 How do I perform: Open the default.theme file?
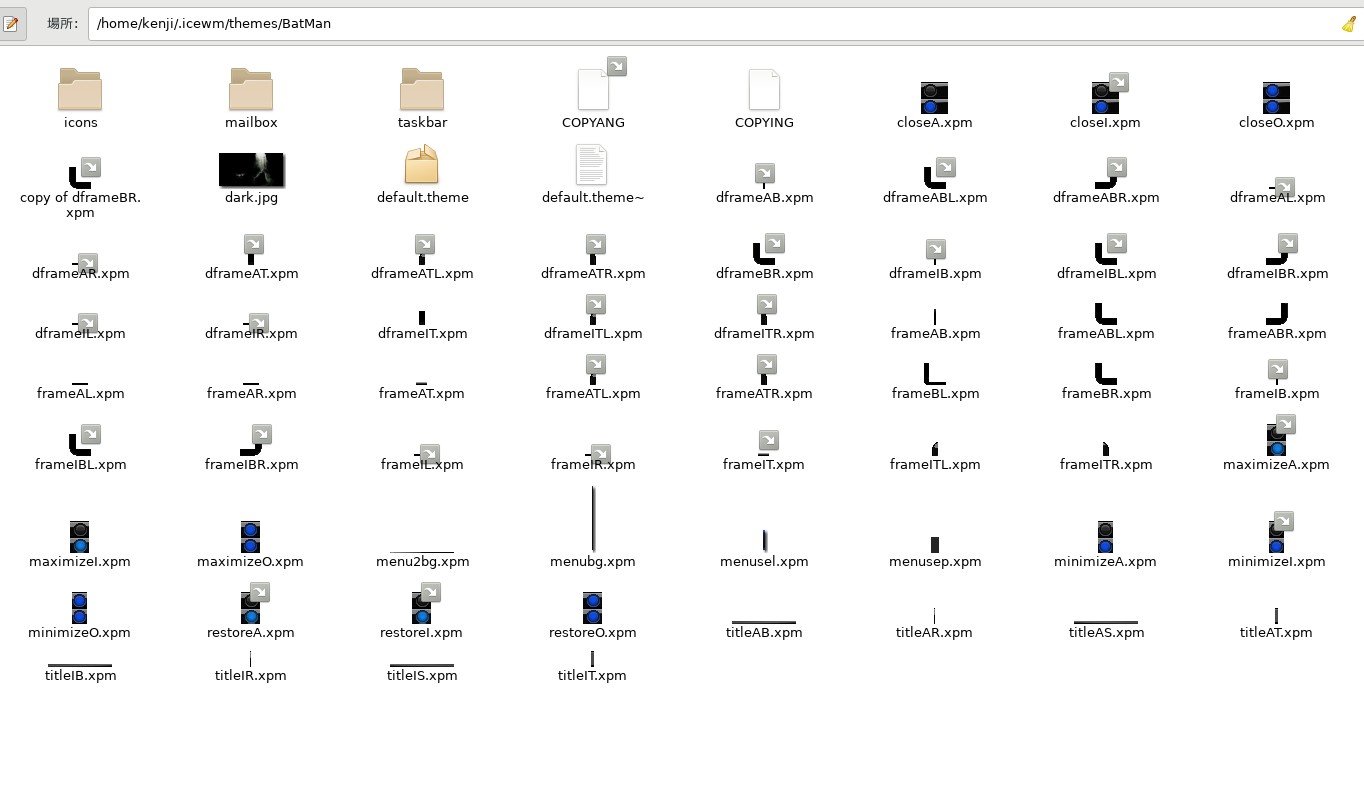tap(422, 165)
